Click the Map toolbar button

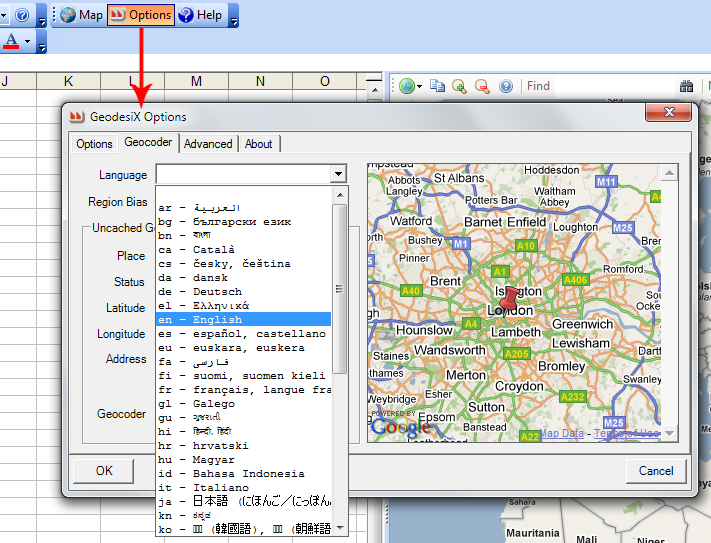click(x=81, y=15)
